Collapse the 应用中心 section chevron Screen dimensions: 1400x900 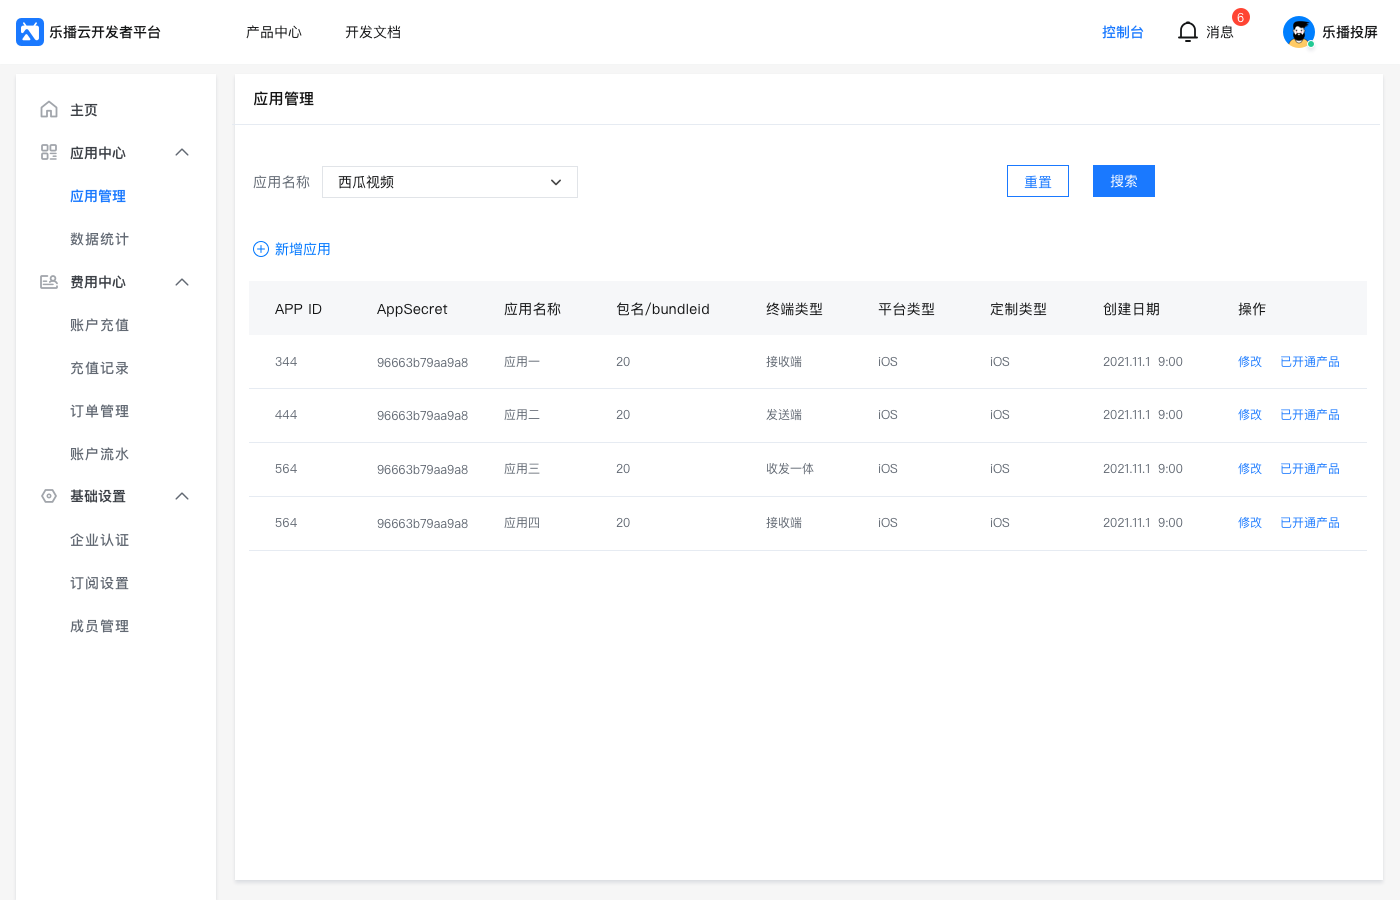click(x=182, y=153)
